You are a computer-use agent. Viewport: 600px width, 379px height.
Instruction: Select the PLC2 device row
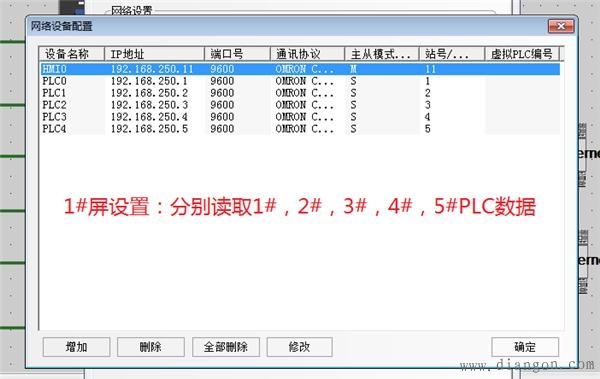(300, 105)
